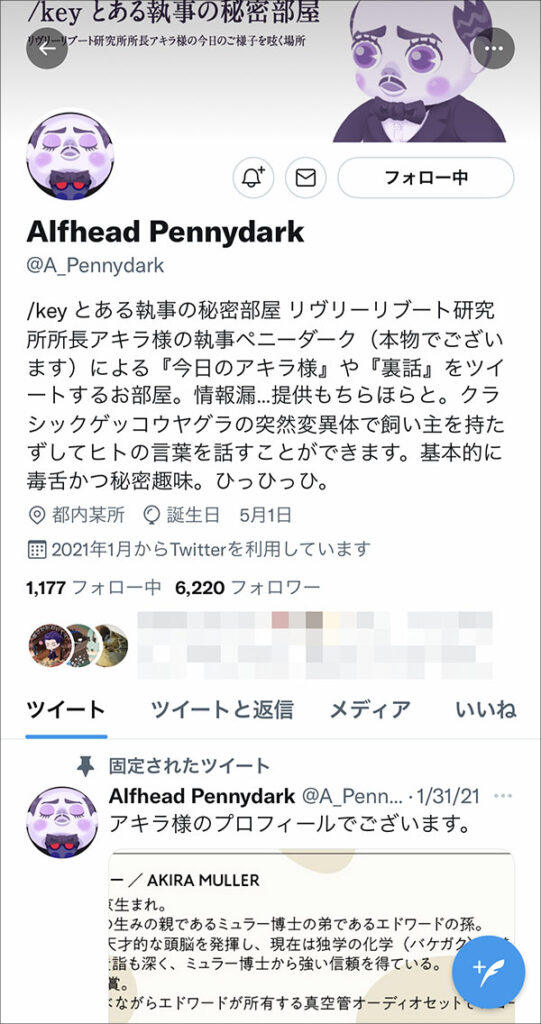Open the AKIRA MULLER profile image
Image resolution: width=541 pixels, height=1024 pixels.
tap(312, 936)
